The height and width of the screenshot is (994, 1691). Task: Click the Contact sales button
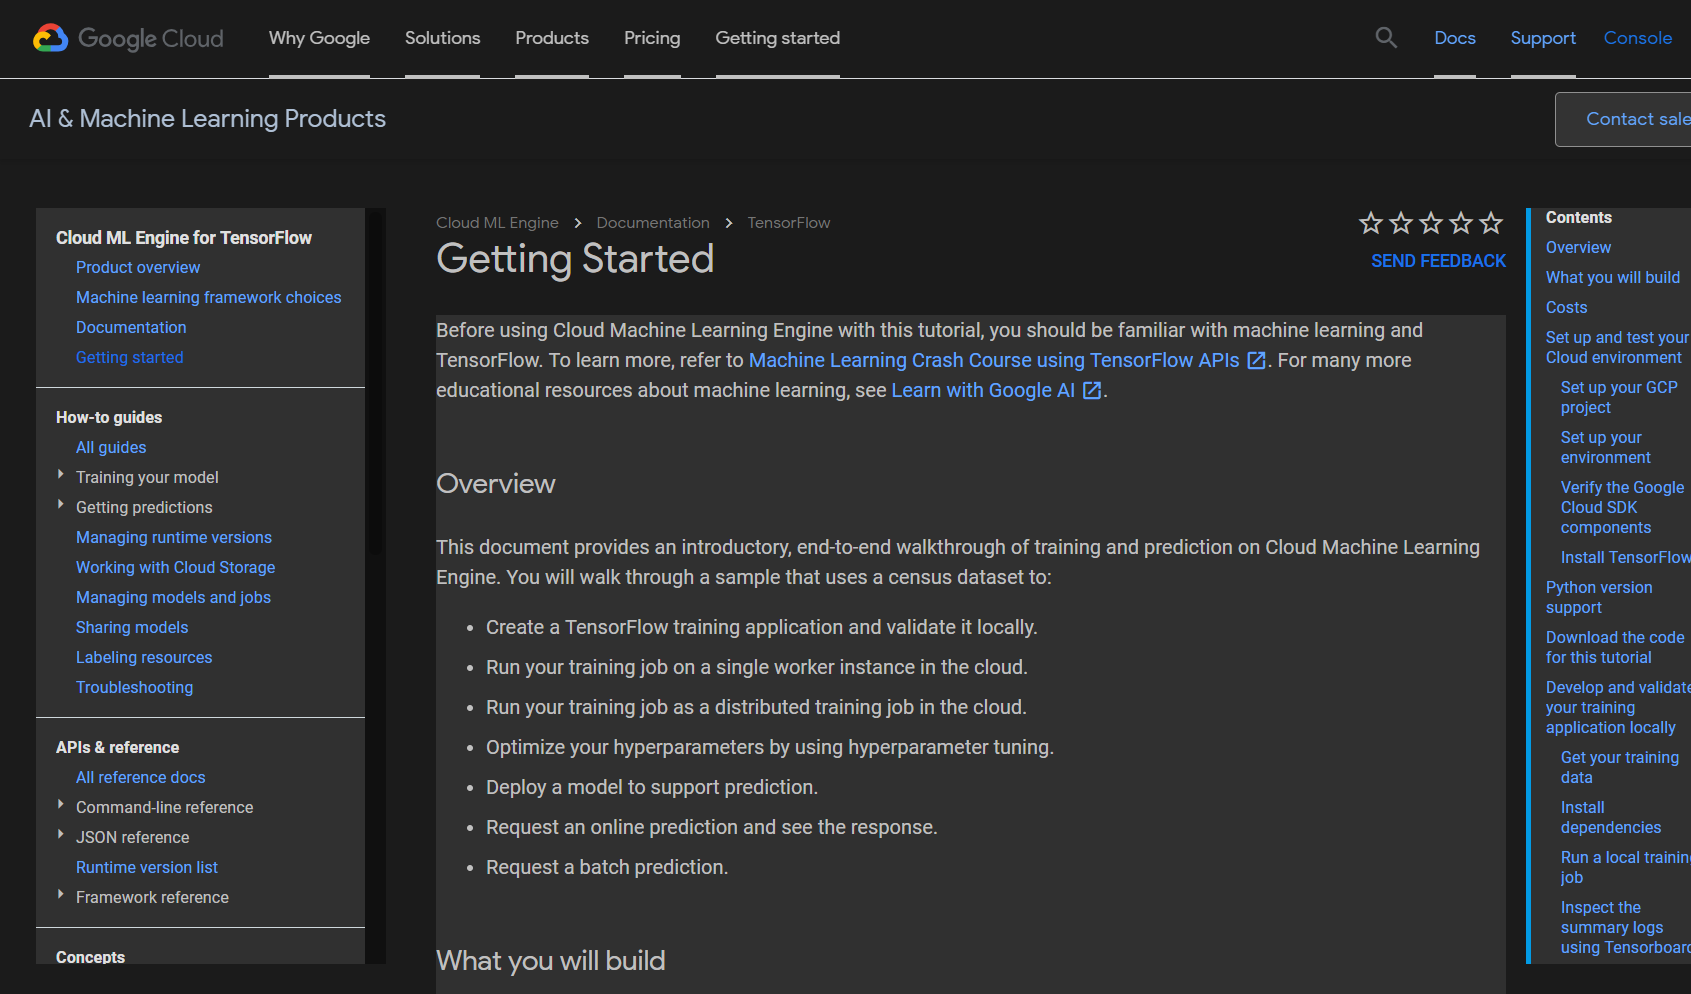point(1623,119)
